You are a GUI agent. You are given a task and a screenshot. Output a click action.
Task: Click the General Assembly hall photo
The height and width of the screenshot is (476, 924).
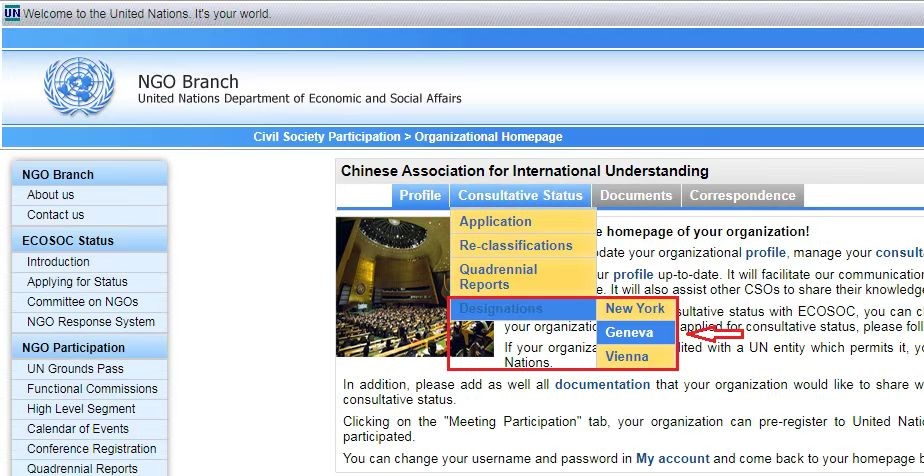pos(392,287)
